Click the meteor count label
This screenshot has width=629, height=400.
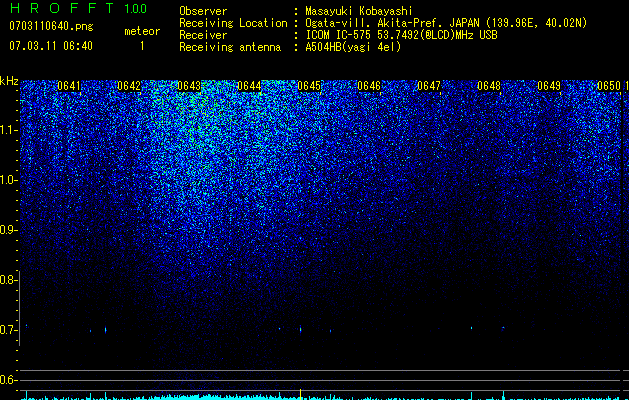142,31
